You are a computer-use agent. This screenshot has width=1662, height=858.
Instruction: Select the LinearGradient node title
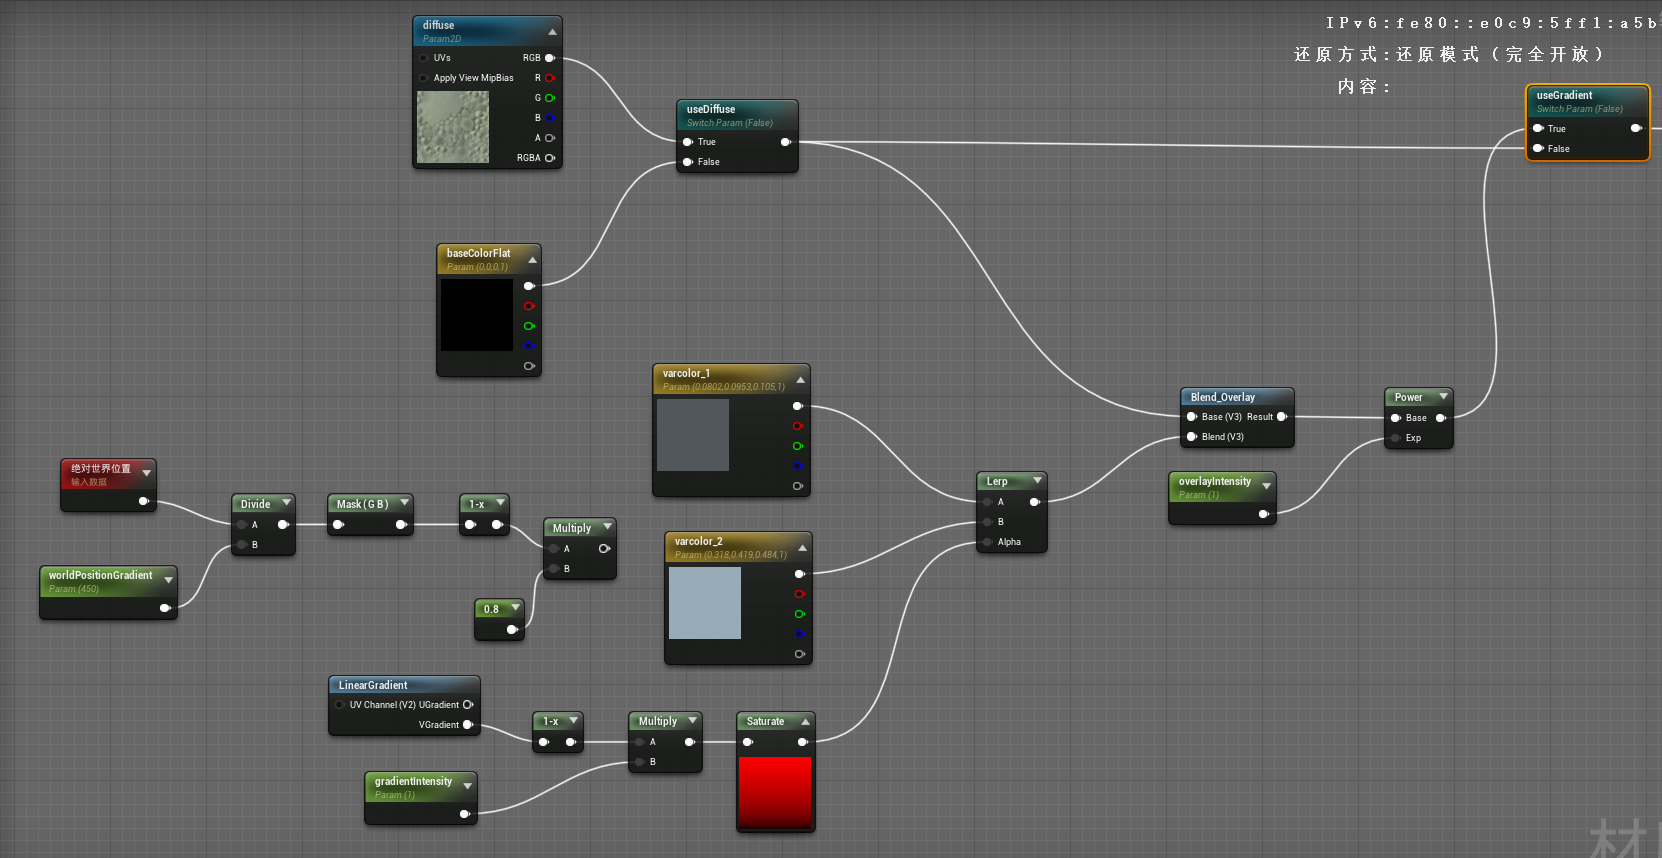pos(373,685)
